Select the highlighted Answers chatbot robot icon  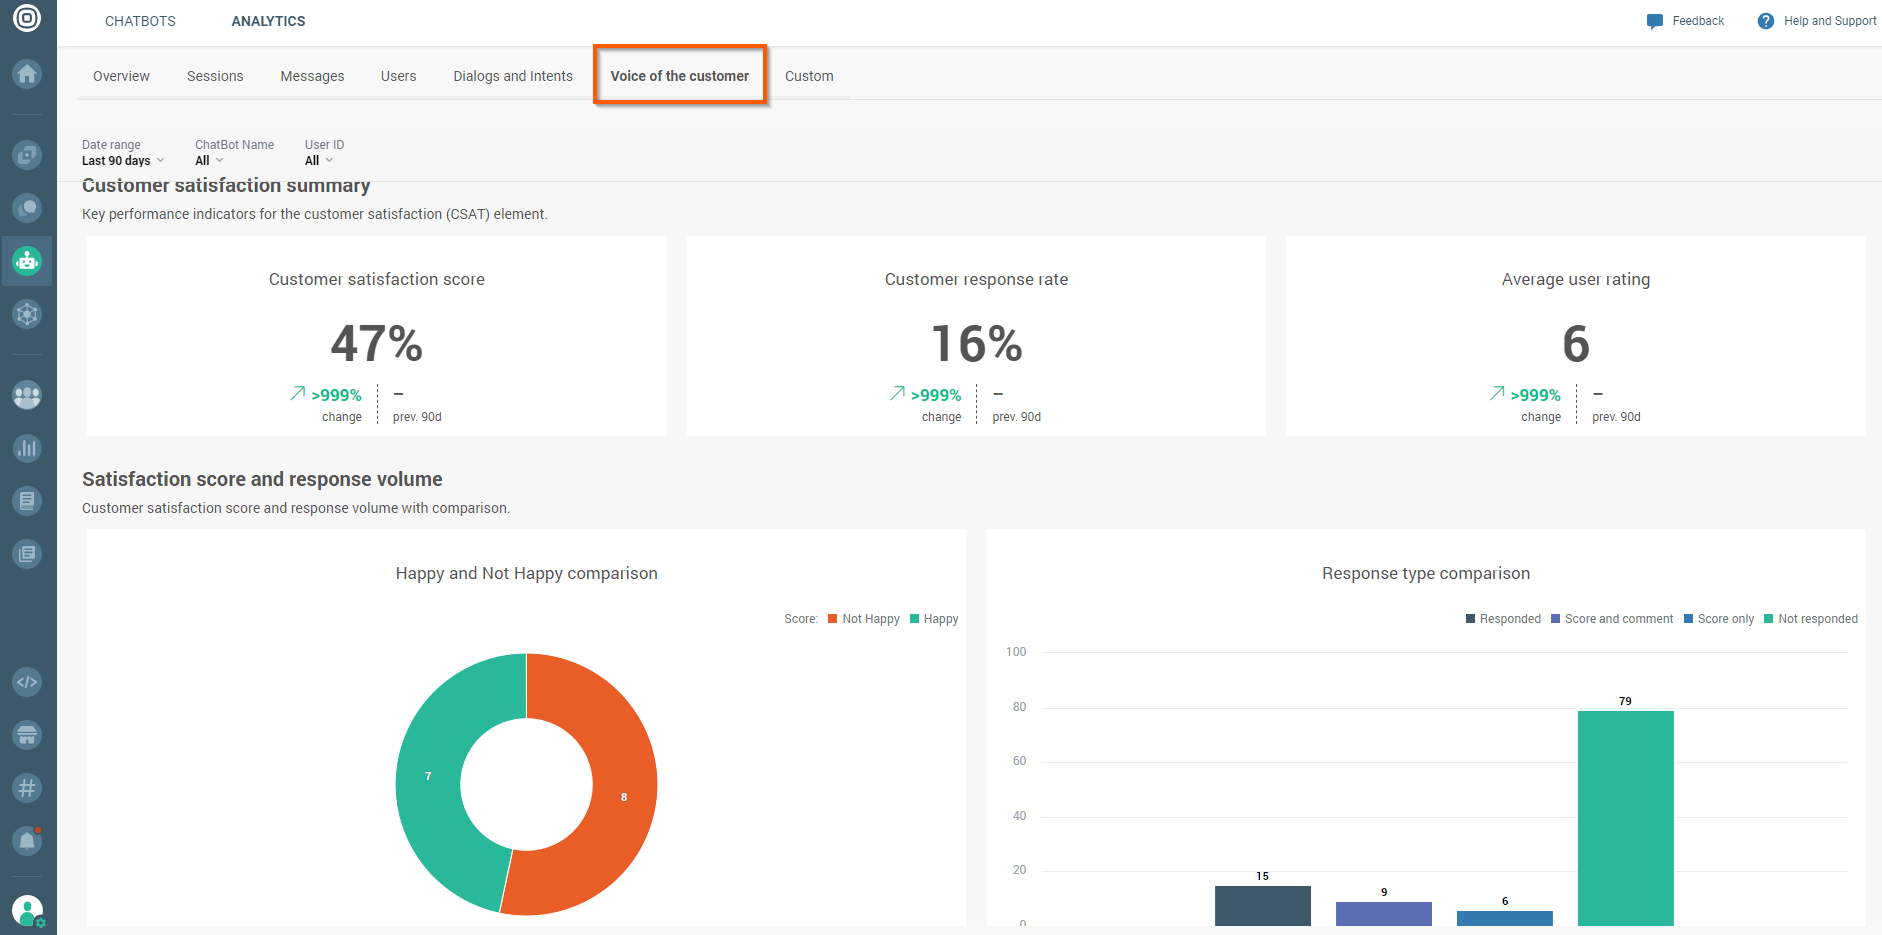tap(27, 261)
